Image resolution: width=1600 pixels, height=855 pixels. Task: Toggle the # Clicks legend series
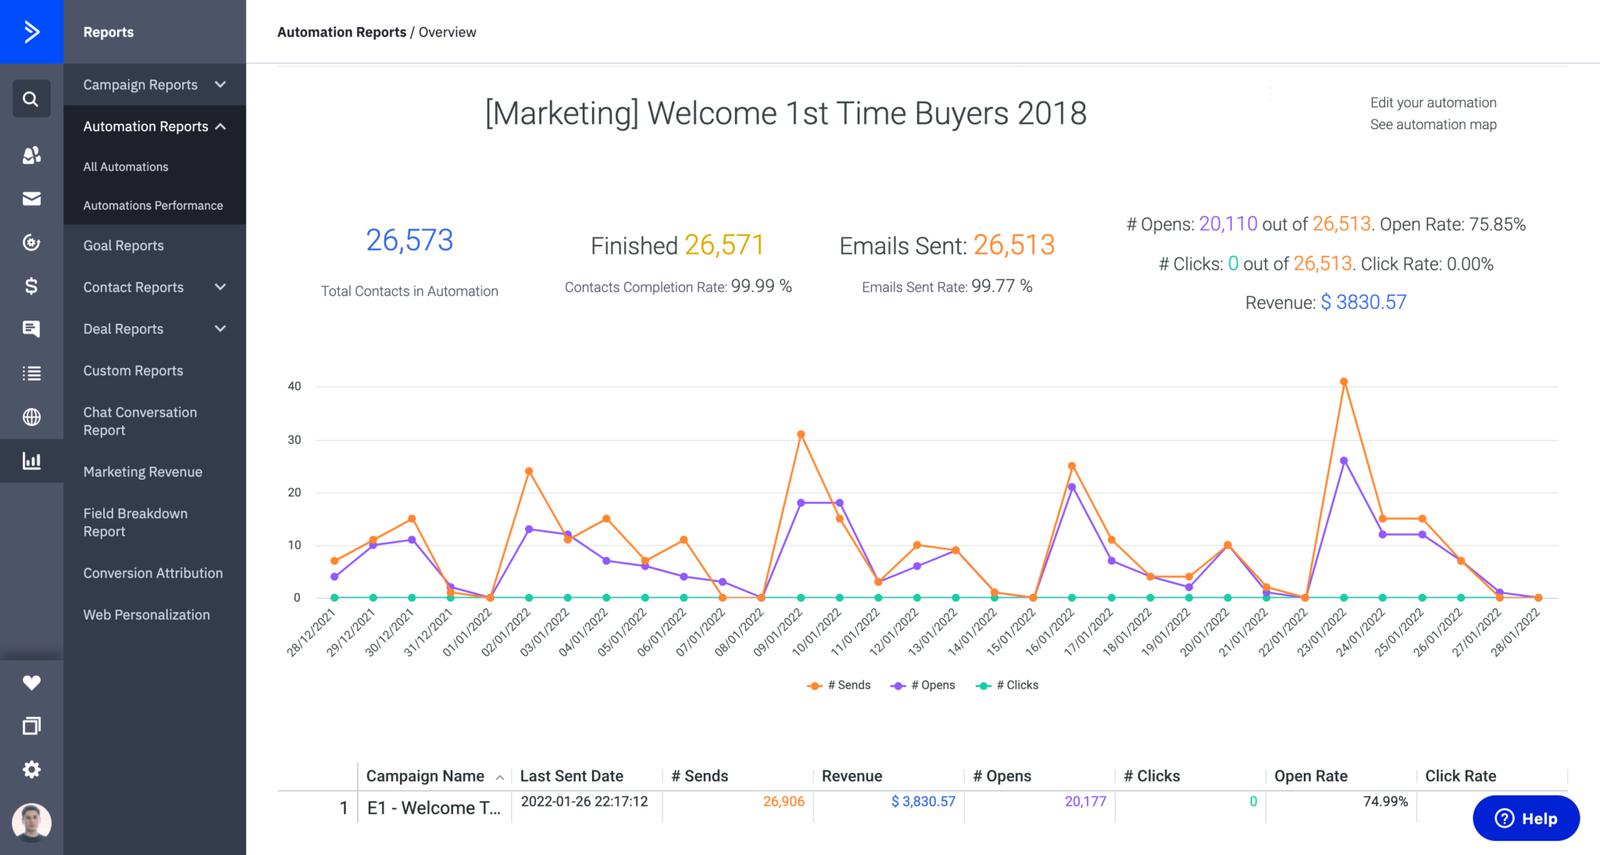click(x=1008, y=685)
